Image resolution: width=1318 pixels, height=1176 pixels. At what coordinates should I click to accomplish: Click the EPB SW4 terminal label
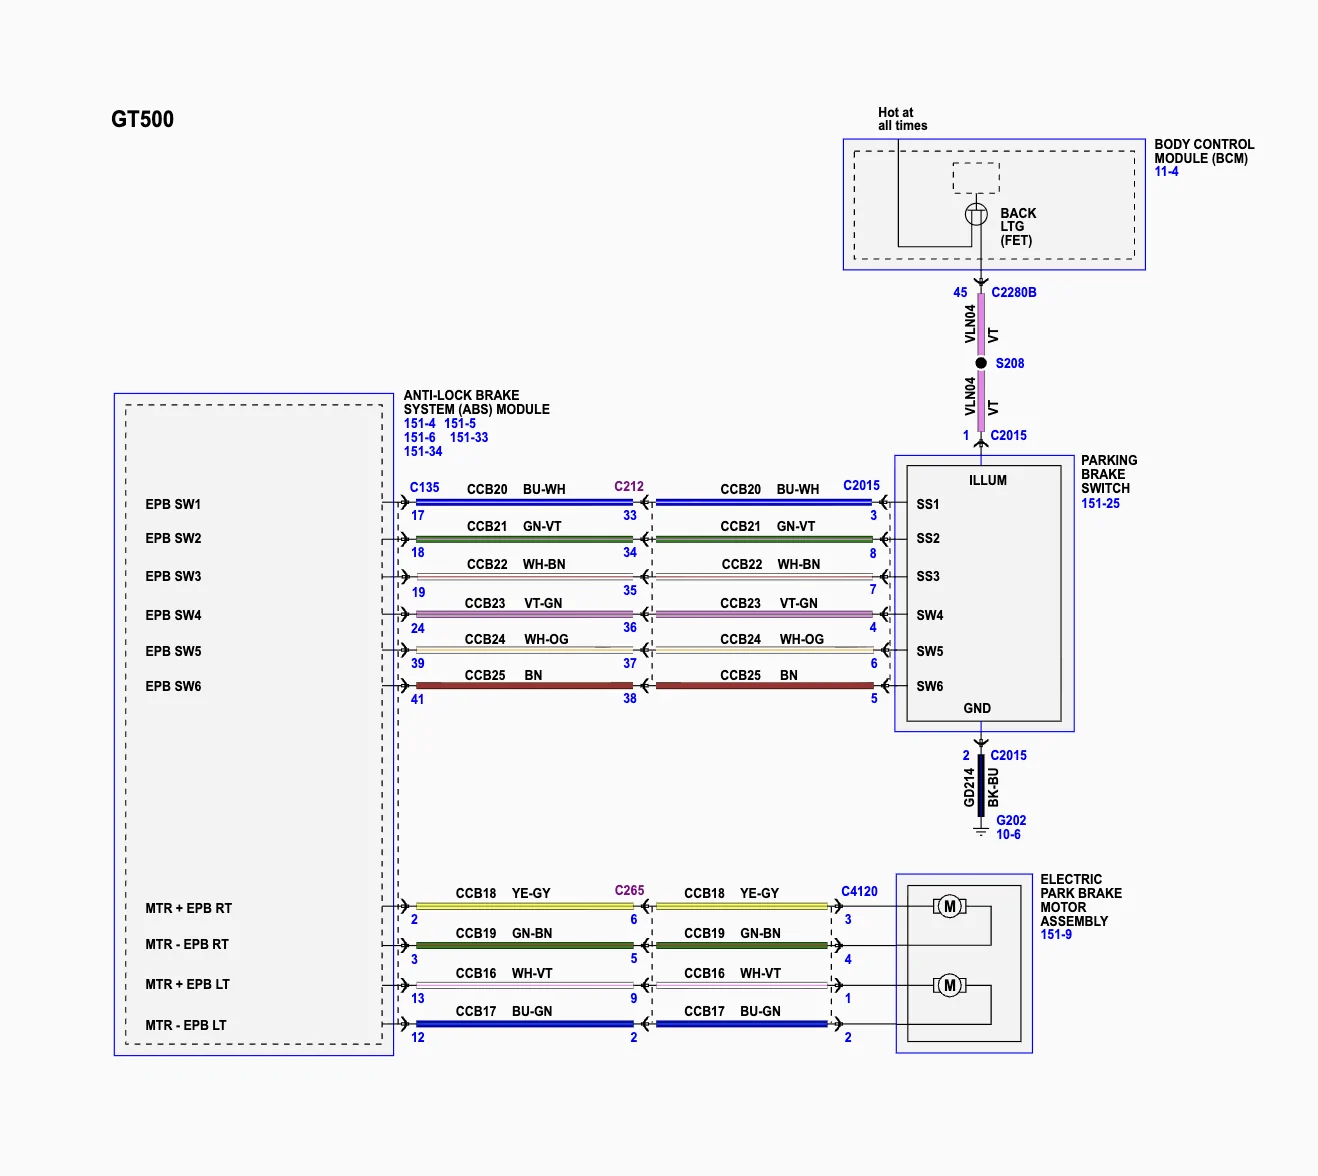pyautogui.click(x=173, y=616)
